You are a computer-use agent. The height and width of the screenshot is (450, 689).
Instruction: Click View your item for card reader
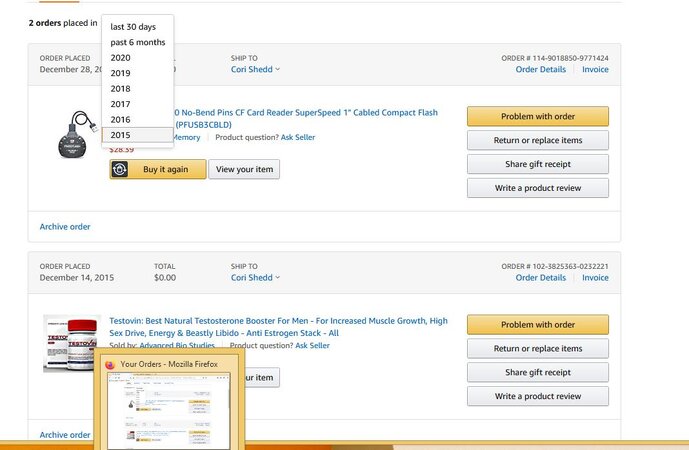click(x=244, y=169)
